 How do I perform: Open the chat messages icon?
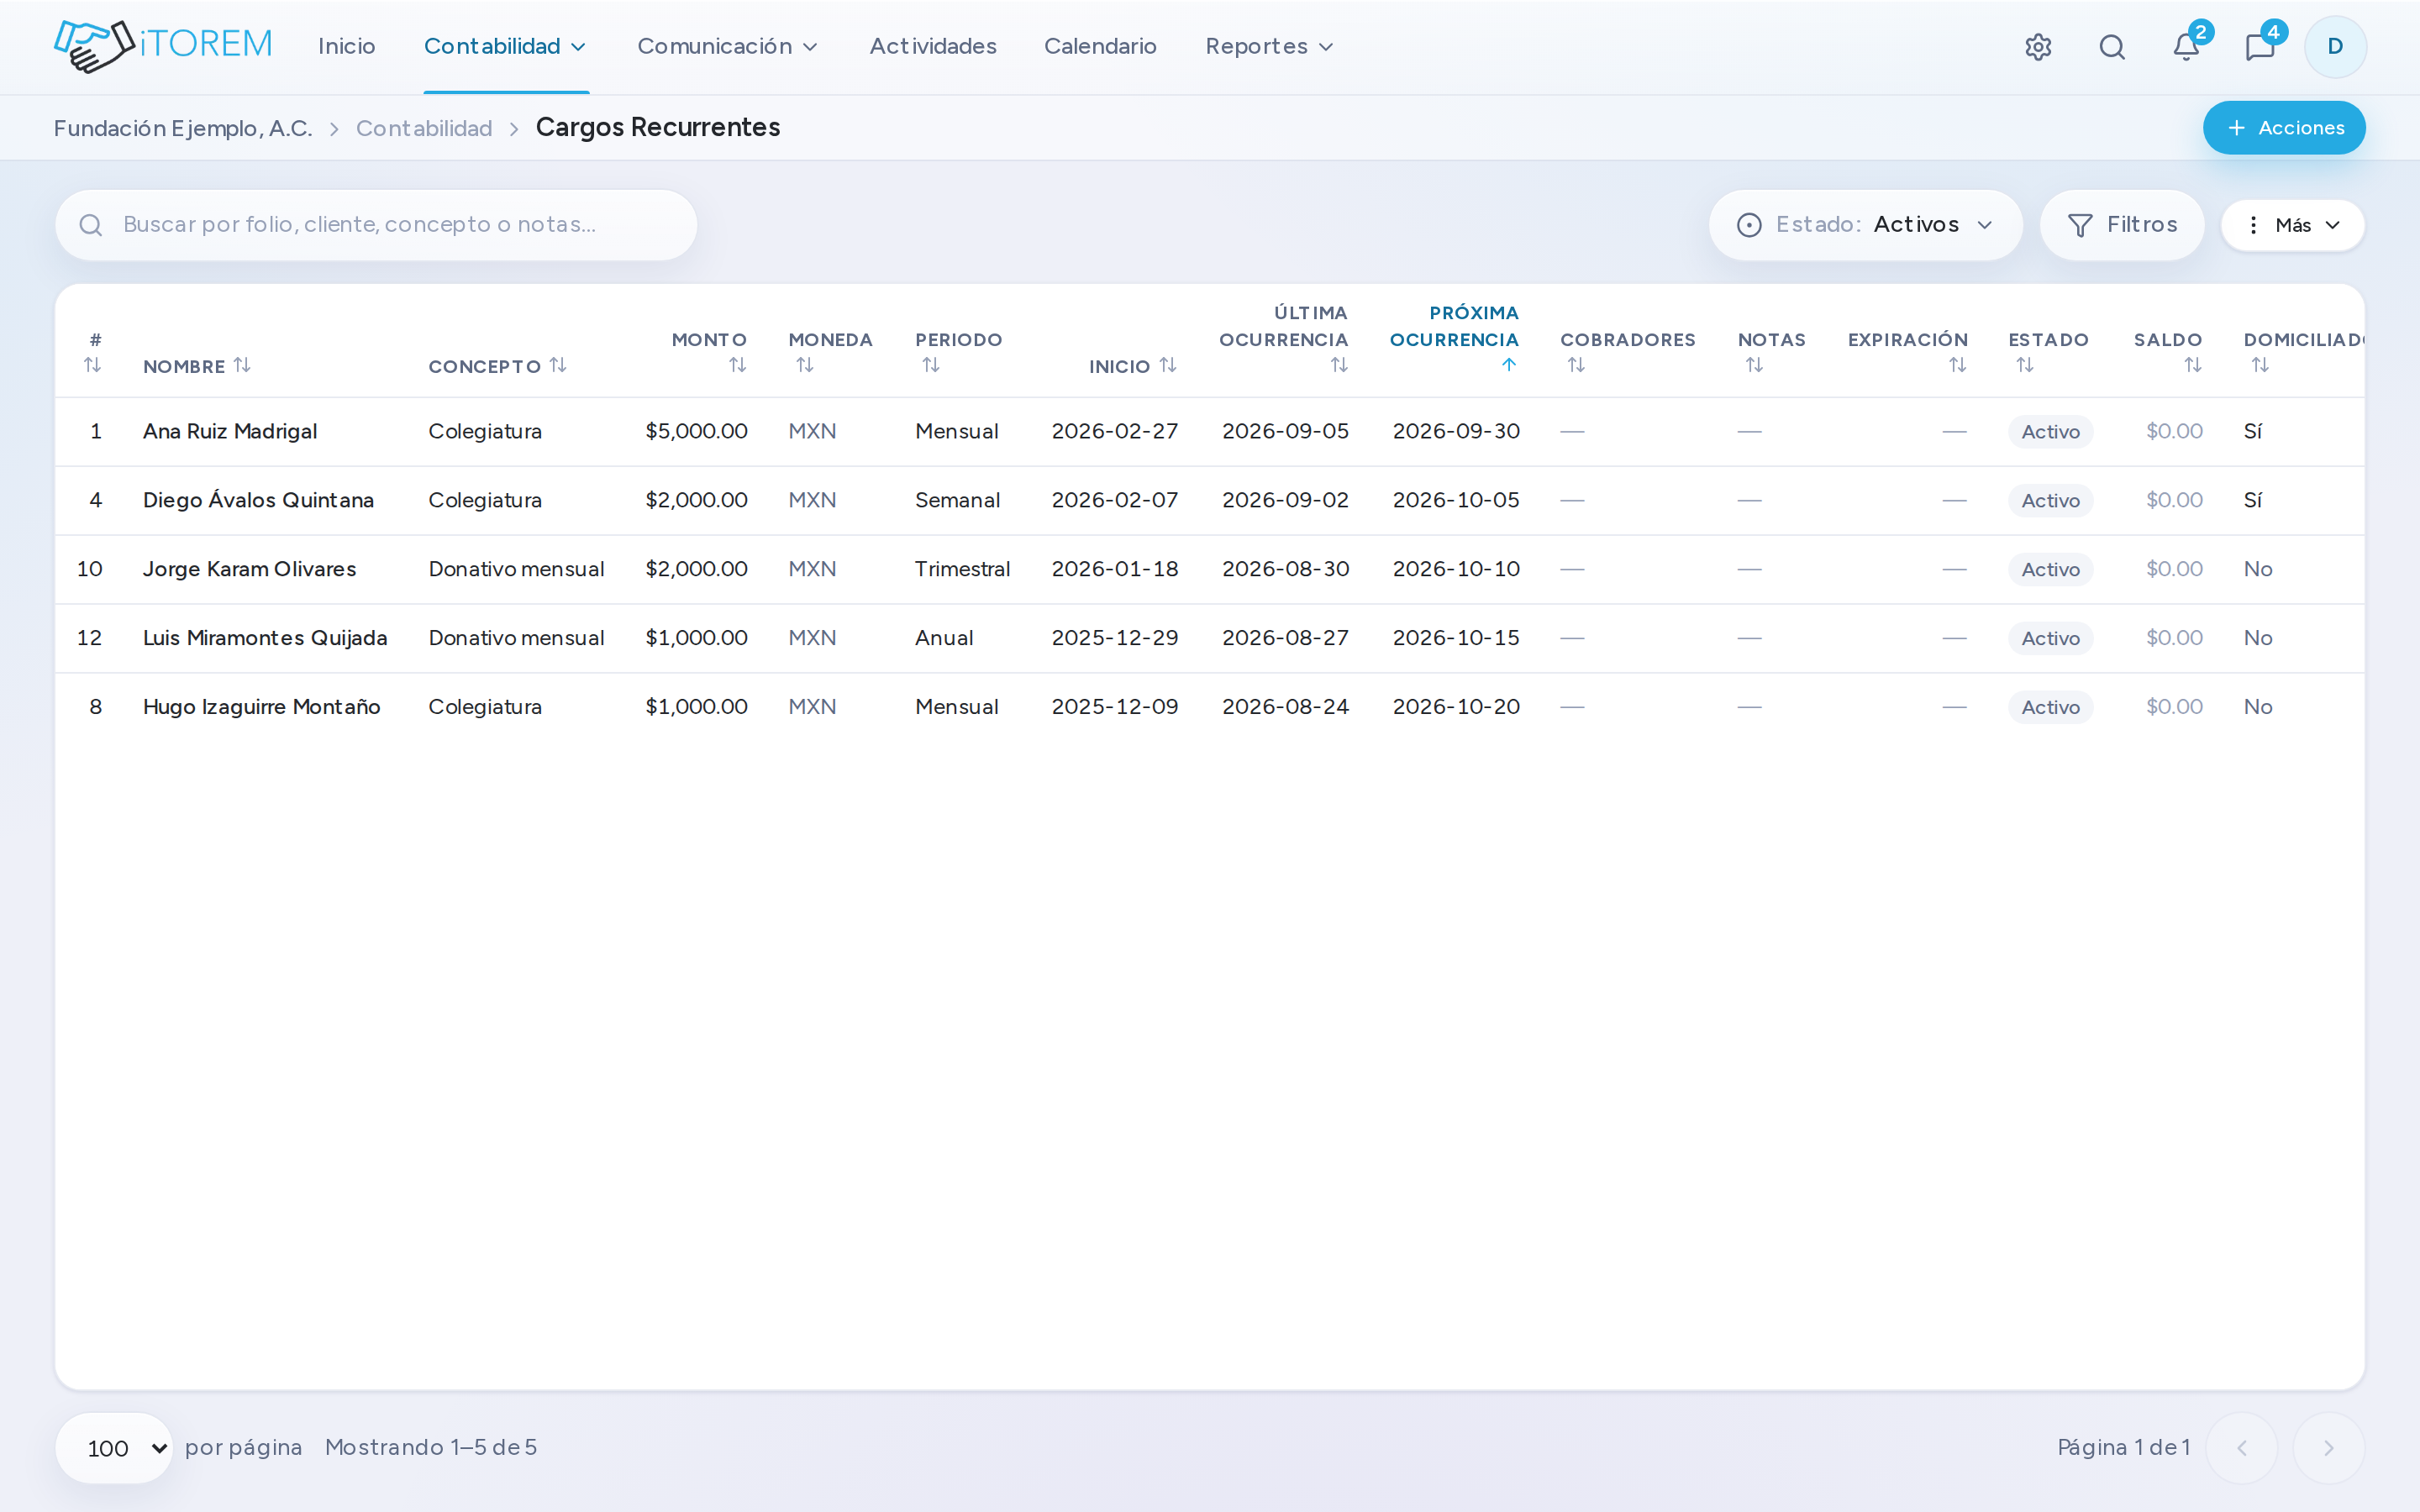coord(2260,47)
